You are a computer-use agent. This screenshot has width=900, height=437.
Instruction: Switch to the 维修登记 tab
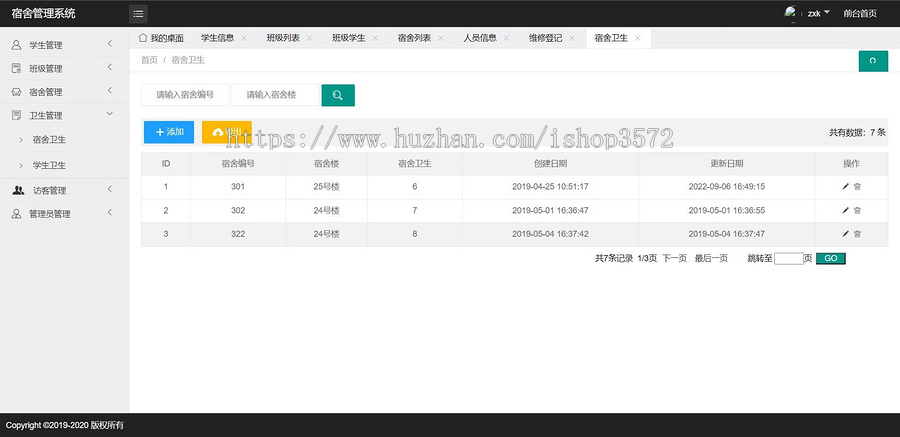(x=545, y=38)
